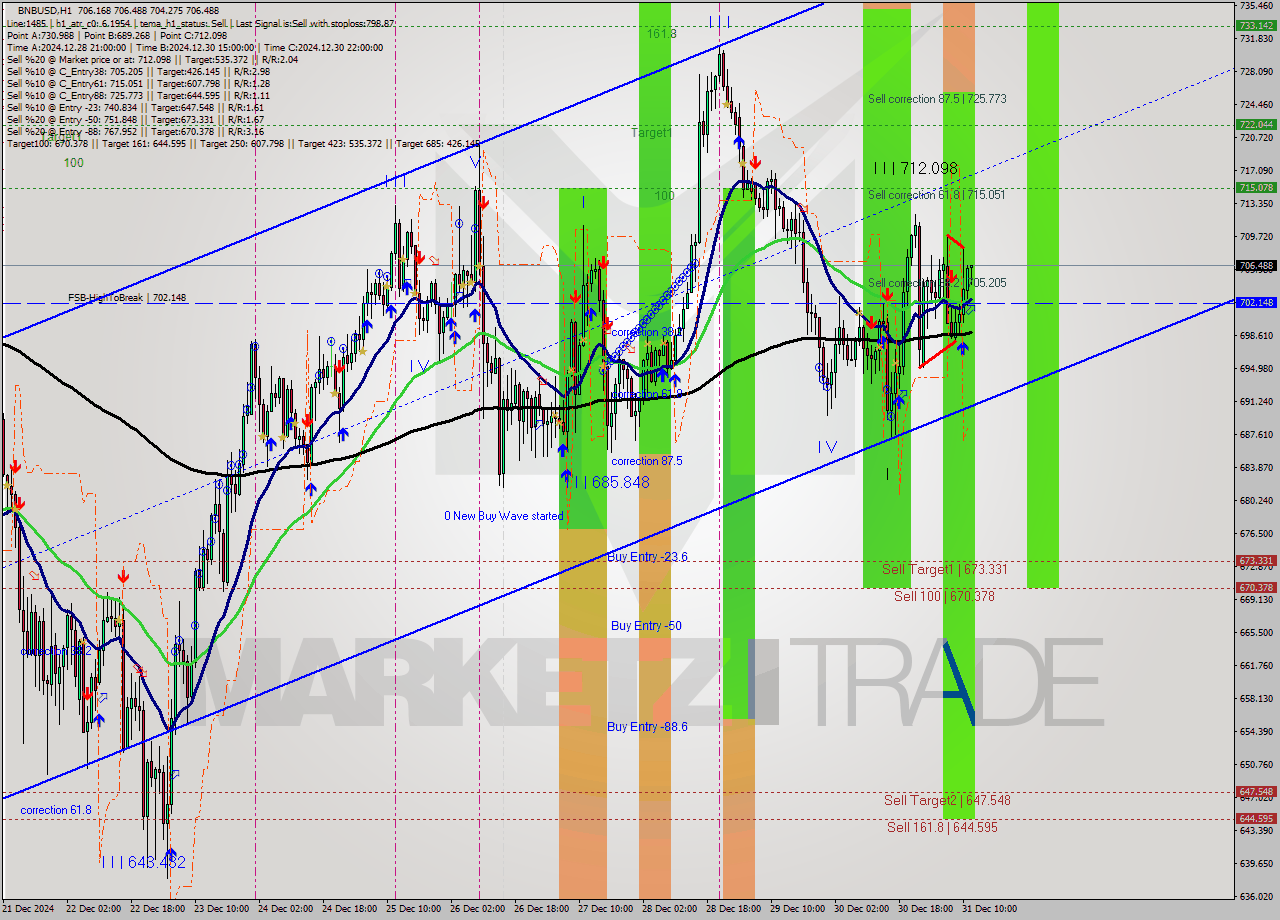Image resolution: width=1280 pixels, height=920 pixels.
Task: Click the green 715.078 price tag on the price axis
Action: [1256, 187]
